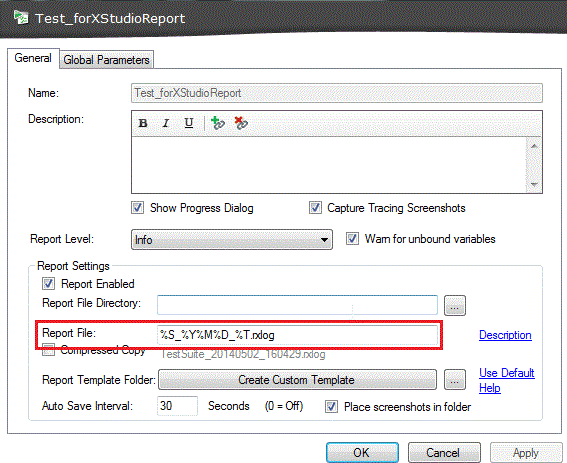Click the remove hyperlink icon
Screen dimensions: 567x463
241,123
